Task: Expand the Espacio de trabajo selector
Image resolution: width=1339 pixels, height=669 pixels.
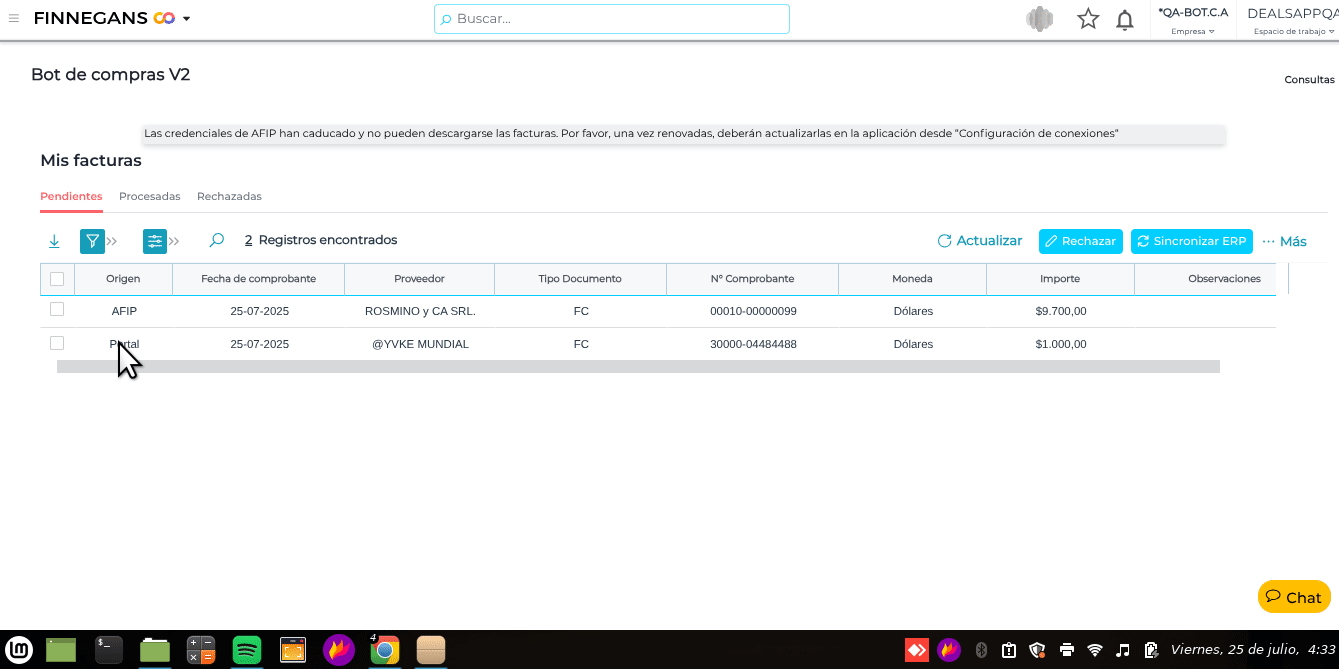Action: click(x=1293, y=21)
